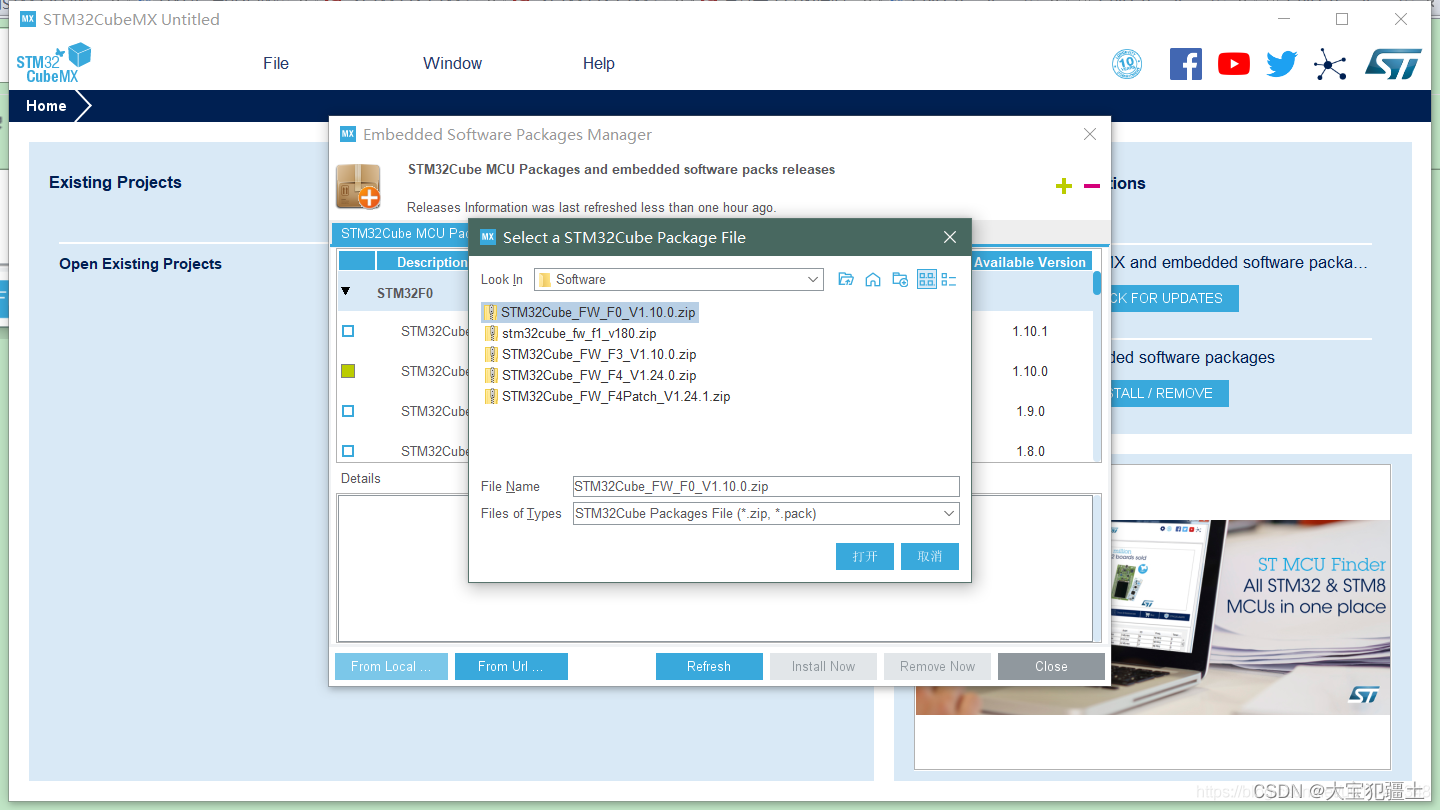The width and height of the screenshot is (1440, 810).
Task: Click From Local button
Action: (391, 667)
